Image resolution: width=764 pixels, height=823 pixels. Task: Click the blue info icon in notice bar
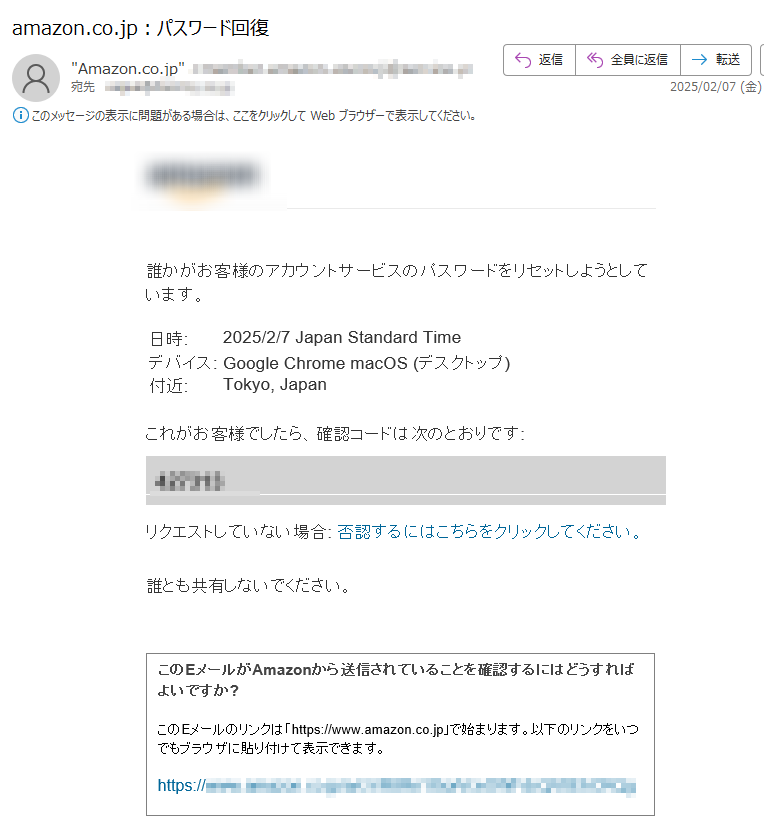click(20, 115)
